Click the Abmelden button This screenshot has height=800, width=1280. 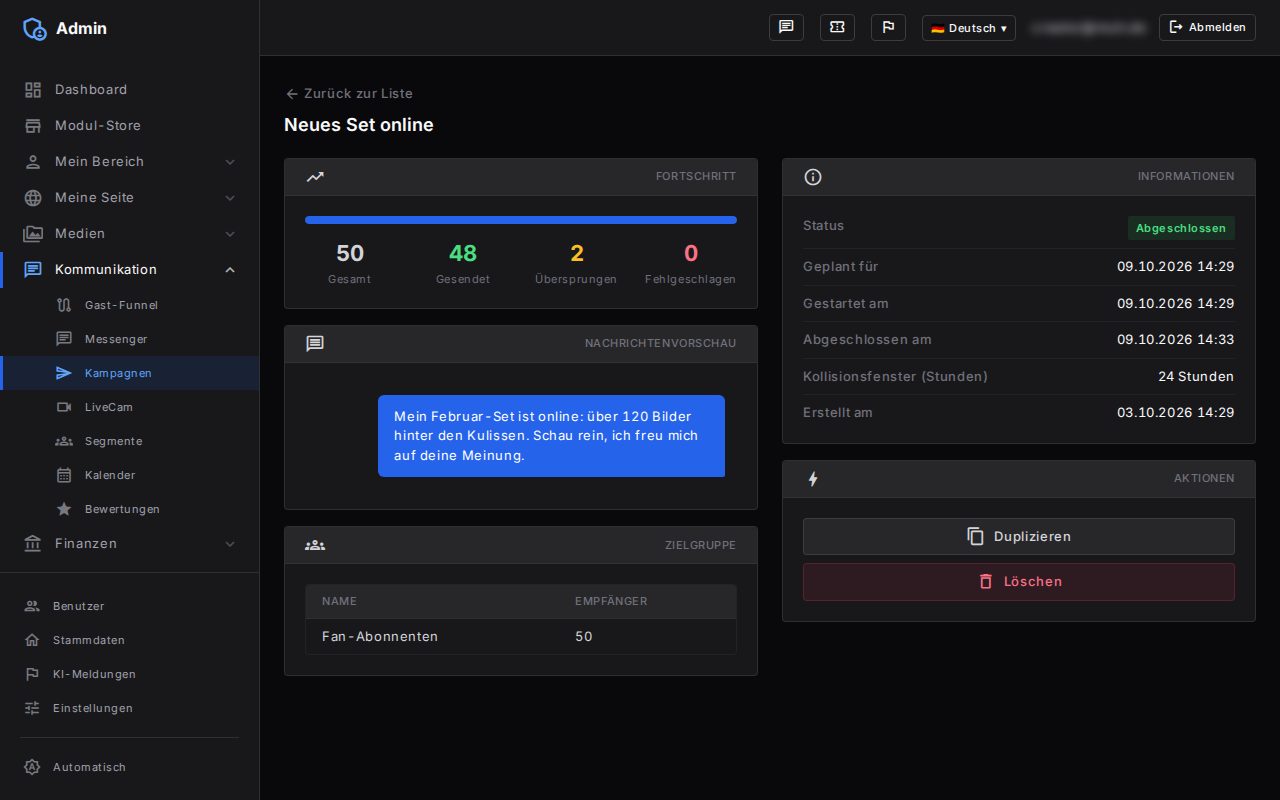click(x=1207, y=27)
